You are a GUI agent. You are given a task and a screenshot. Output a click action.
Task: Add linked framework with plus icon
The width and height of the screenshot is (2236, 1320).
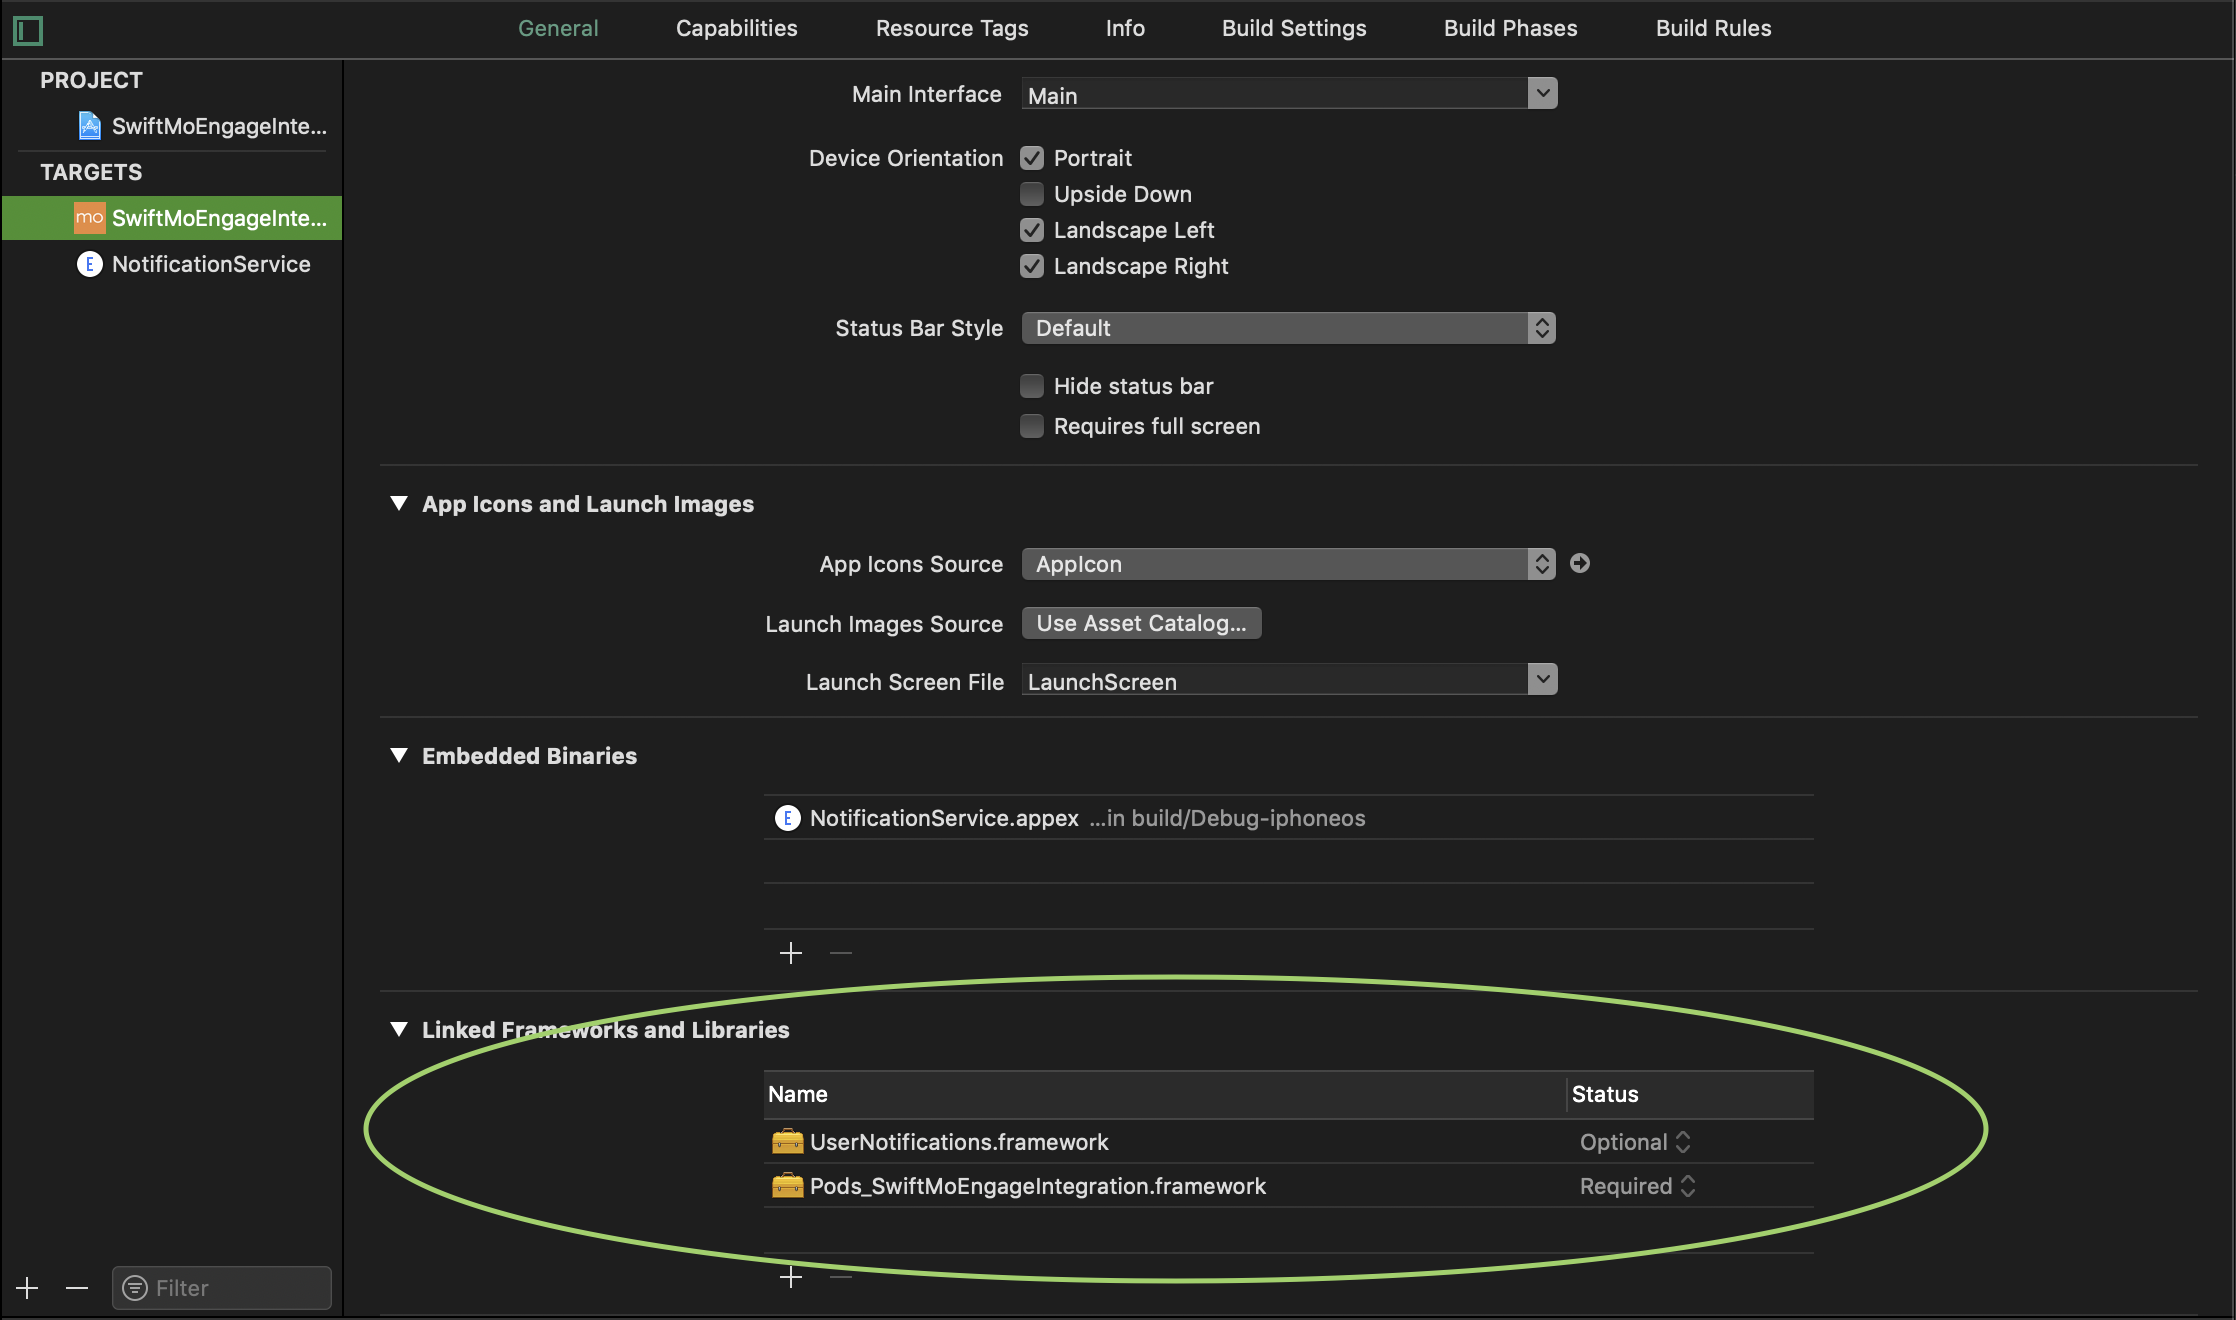[x=790, y=1277]
